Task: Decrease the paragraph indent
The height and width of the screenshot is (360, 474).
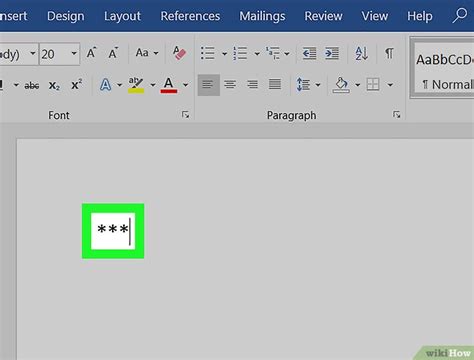Action: [309, 53]
